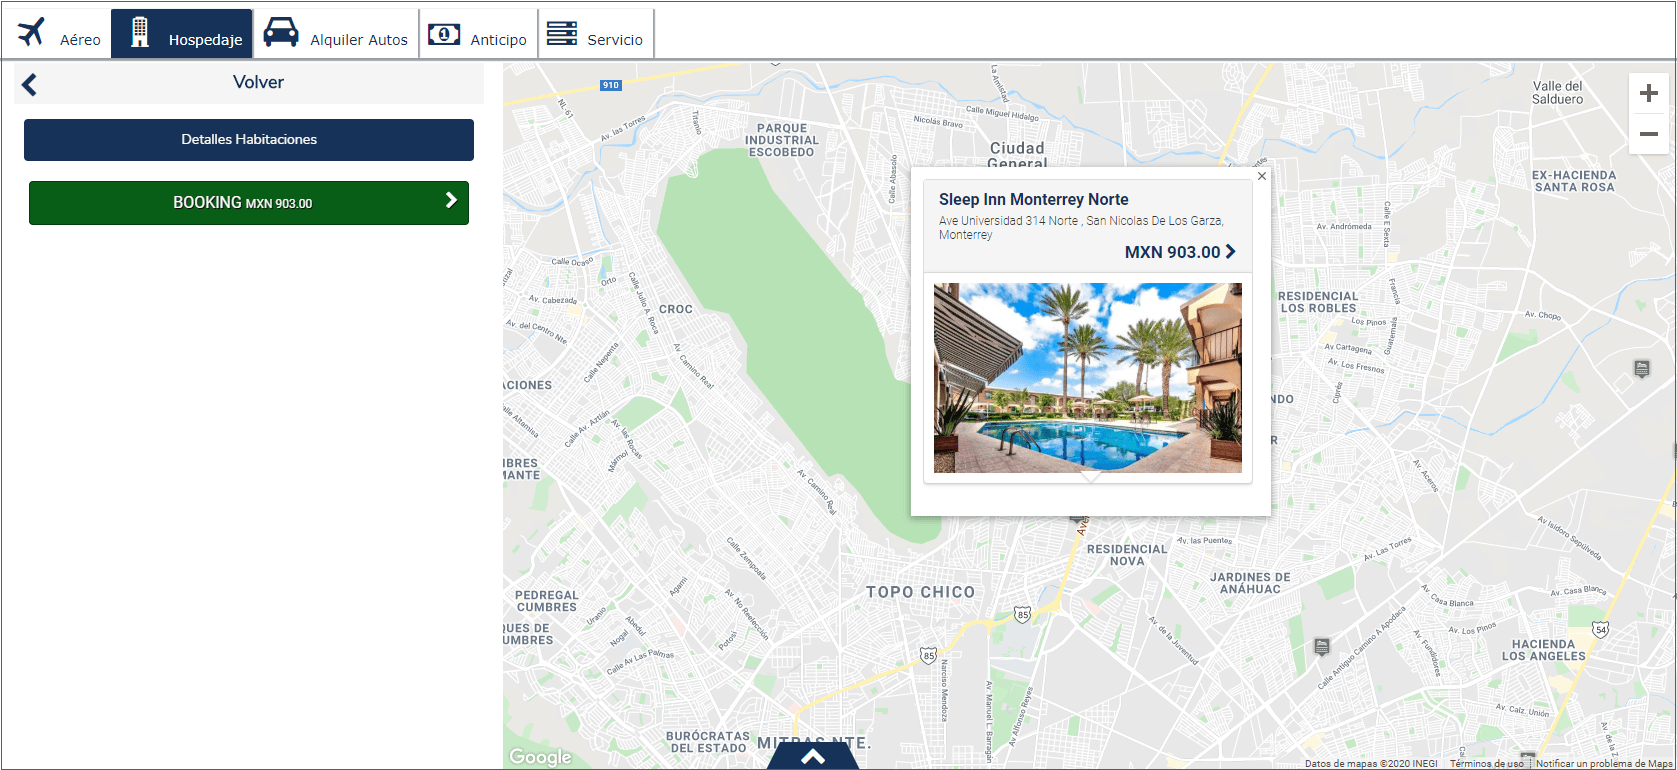Image resolution: width=1677 pixels, height=770 pixels.
Task: Click the banknote icon in the Anticipo tab
Action: click(x=444, y=34)
